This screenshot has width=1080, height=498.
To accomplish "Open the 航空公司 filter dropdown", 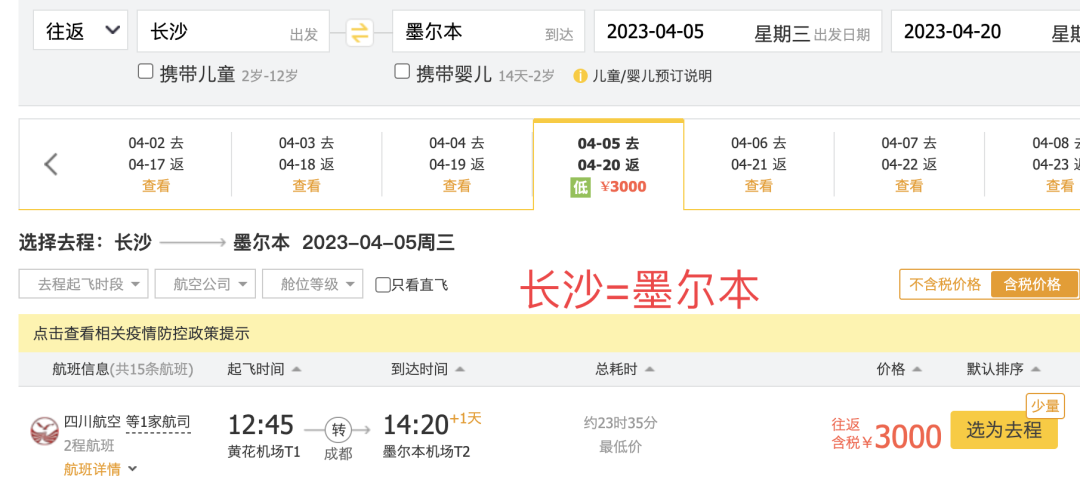I will 205,284.
